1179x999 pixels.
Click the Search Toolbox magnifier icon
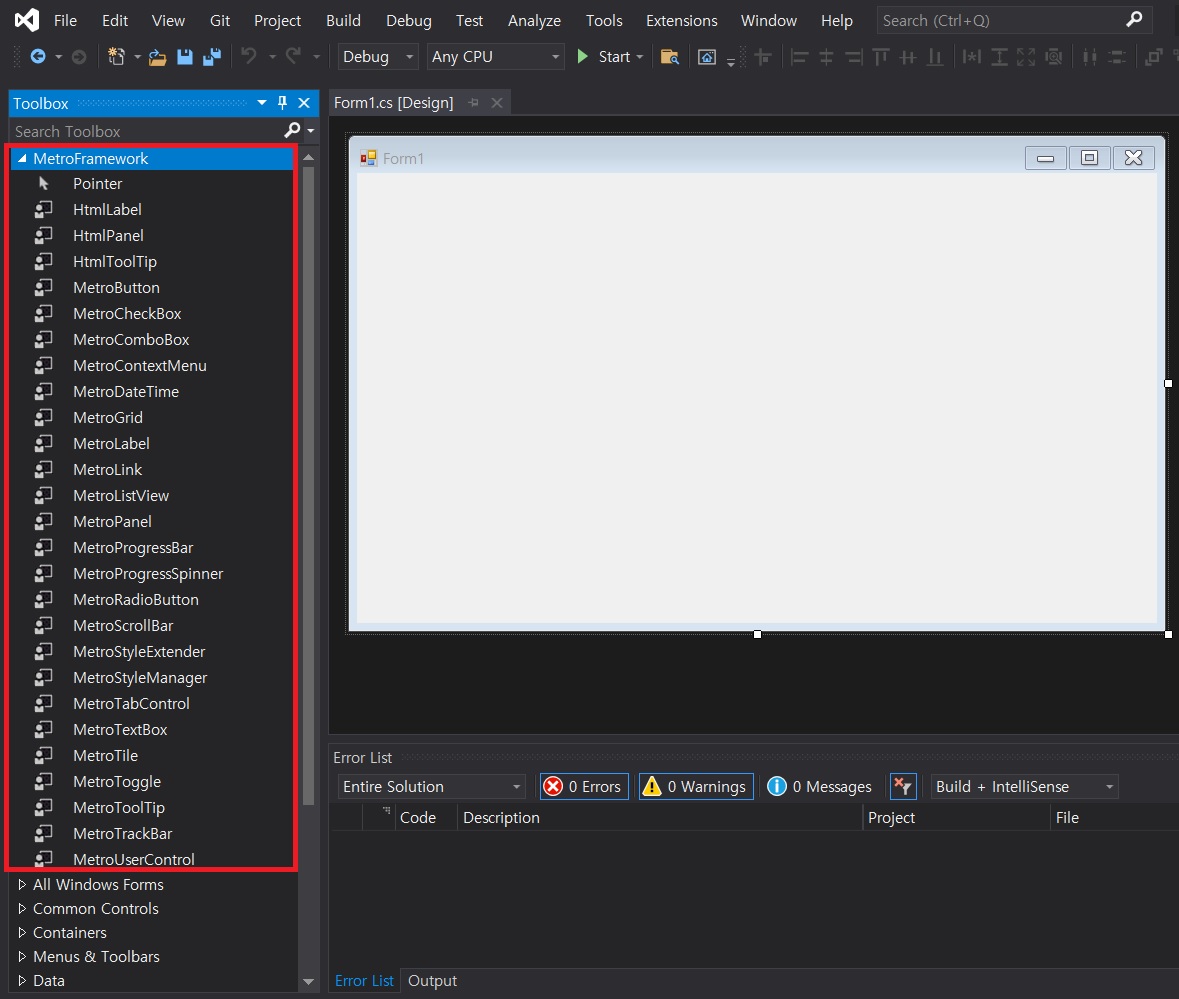[292, 131]
